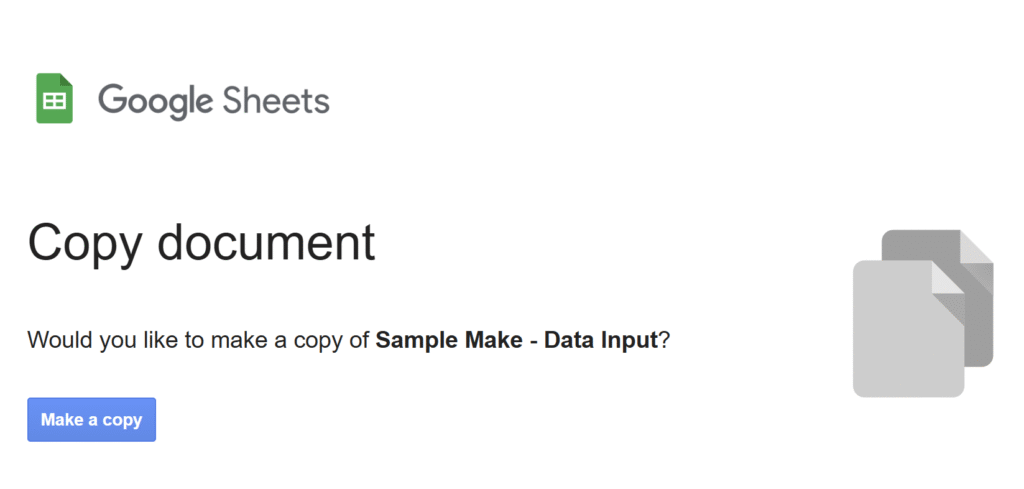Click the word "Copy" in the page heading

84,243
